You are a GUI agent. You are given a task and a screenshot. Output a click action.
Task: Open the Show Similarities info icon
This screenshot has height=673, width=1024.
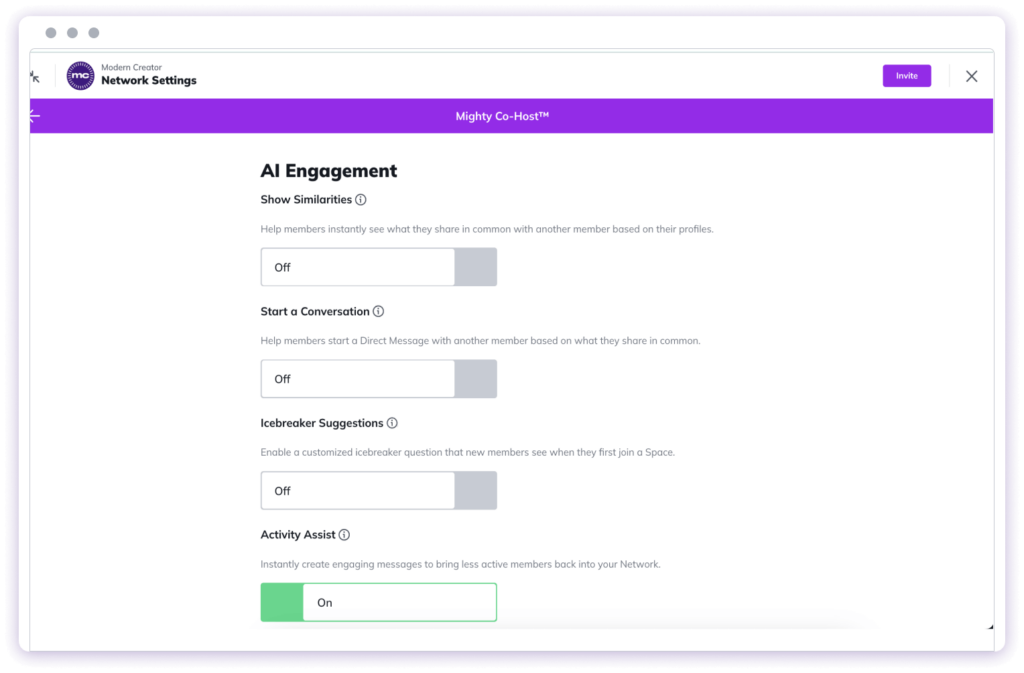point(361,199)
